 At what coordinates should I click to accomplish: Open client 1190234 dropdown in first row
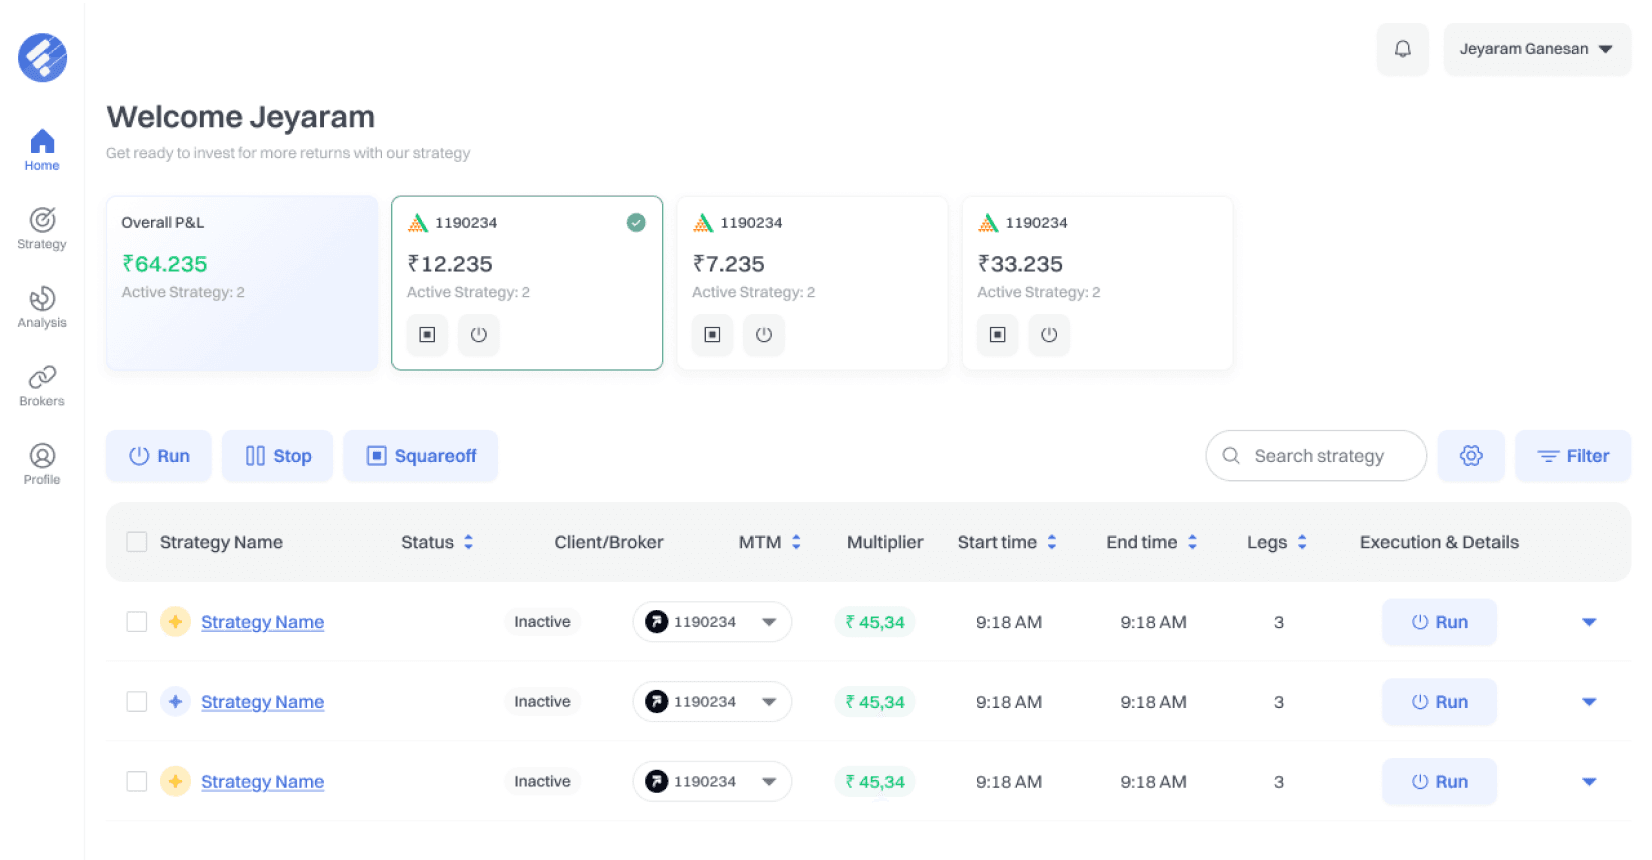coord(712,622)
